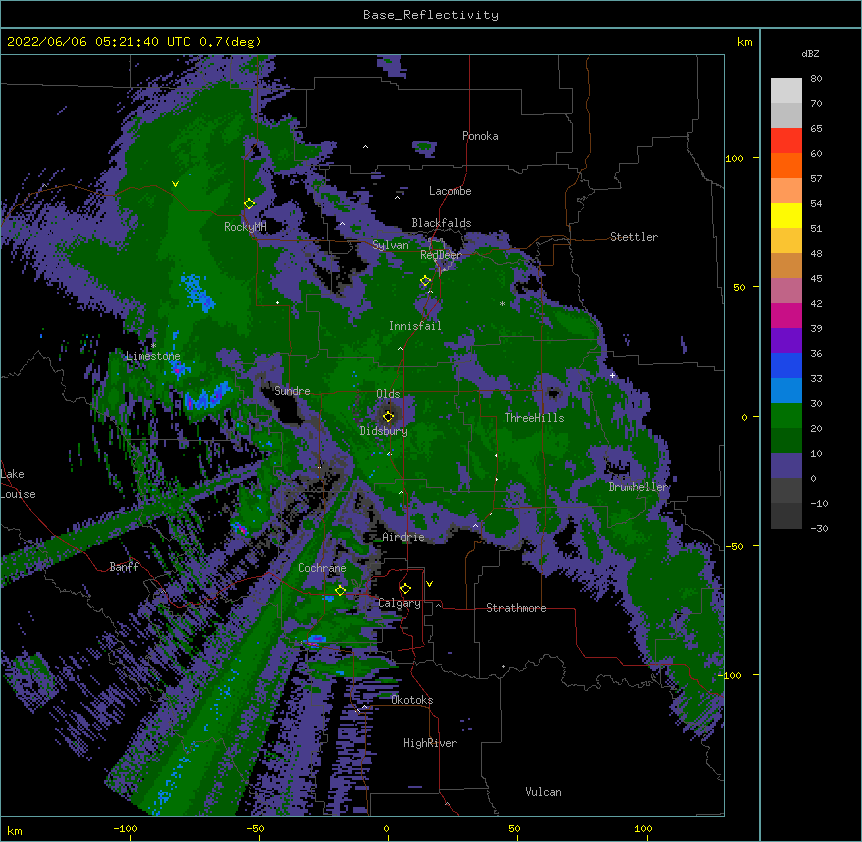Screen dimensions: 862x842
Task: Click the Didsbury city label
Action: 384,431
